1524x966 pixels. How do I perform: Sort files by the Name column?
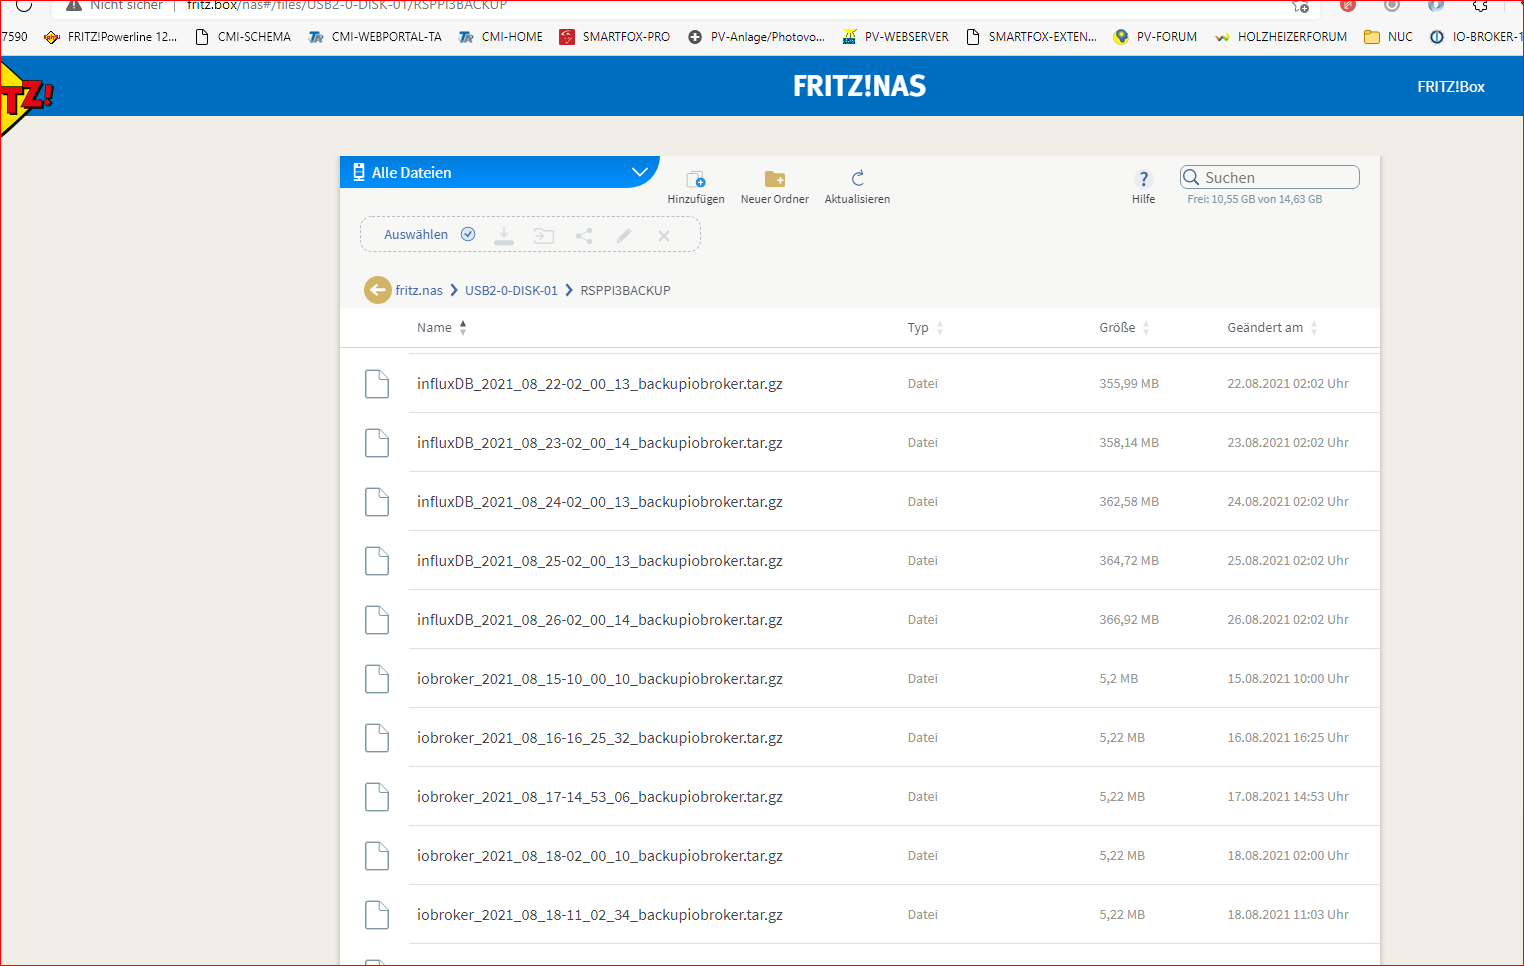click(x=441, y=327)
